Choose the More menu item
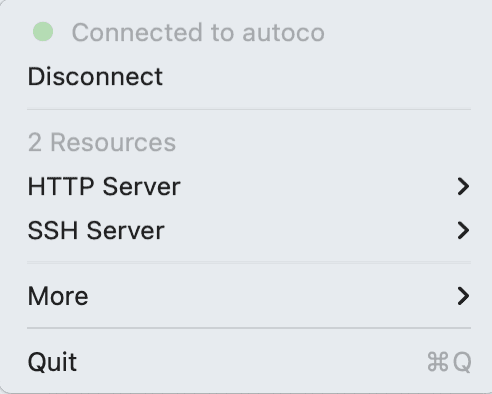Viewport: 492px width, 394px height. point(246,296)
